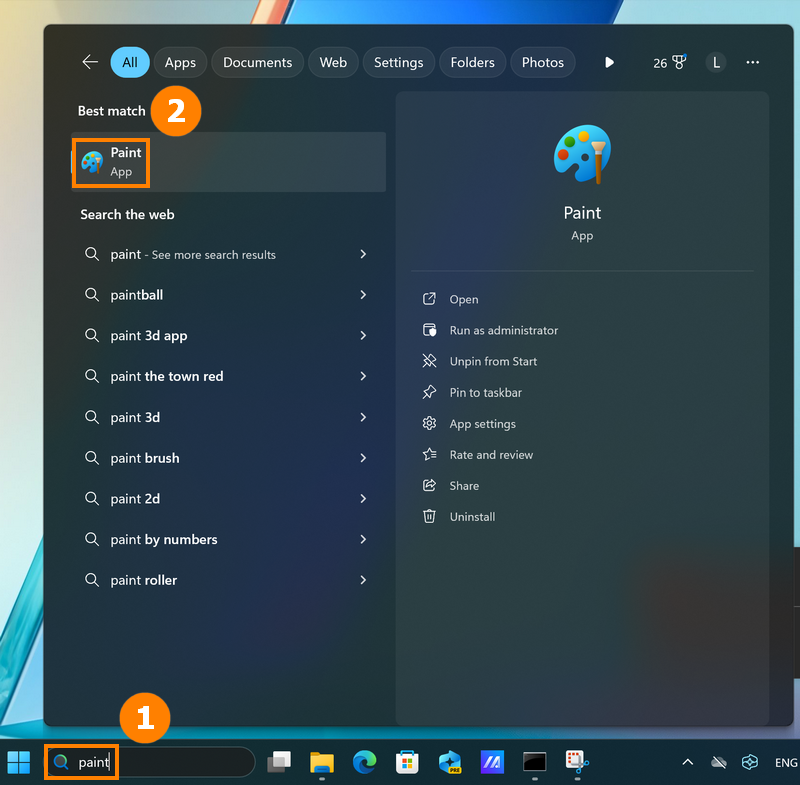Open Task View on taskbar
This screenshot has width=800, height=785.
(279, 762)
